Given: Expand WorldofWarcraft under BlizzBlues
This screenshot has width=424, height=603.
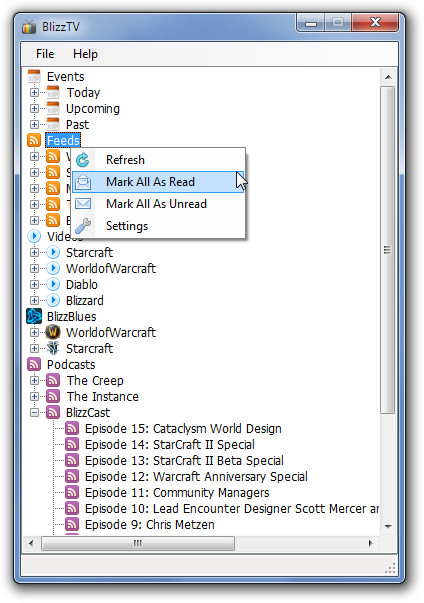Looking at the screenshot, I should pyautogui.click(x=34, y=332).
